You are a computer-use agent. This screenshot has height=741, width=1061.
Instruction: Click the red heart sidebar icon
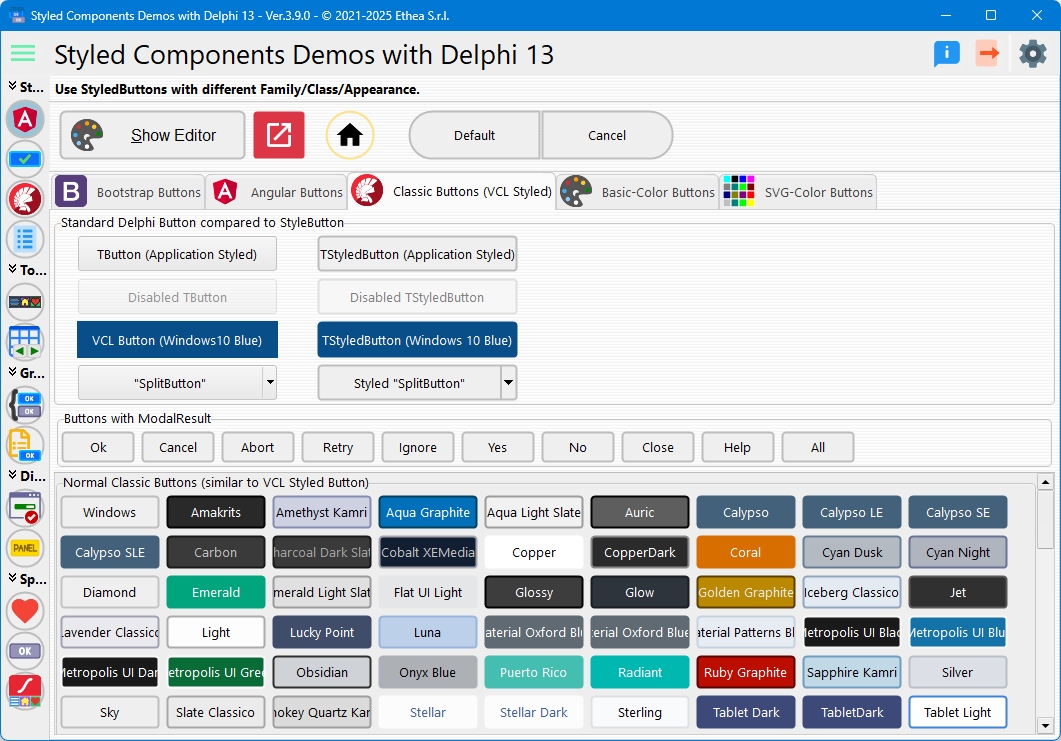[x=25, y=611]
